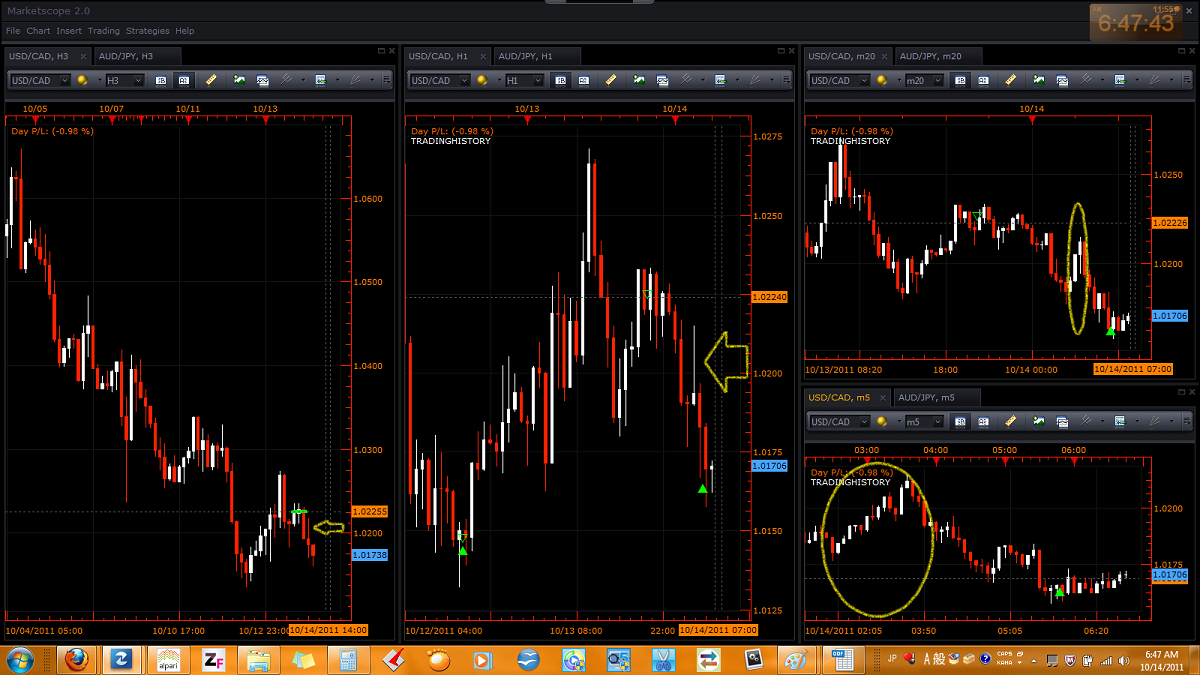Toggle the Ask price button in H1 chart toolbar
This screenshot has width=1200, height=675.
(x=584, y=80)
